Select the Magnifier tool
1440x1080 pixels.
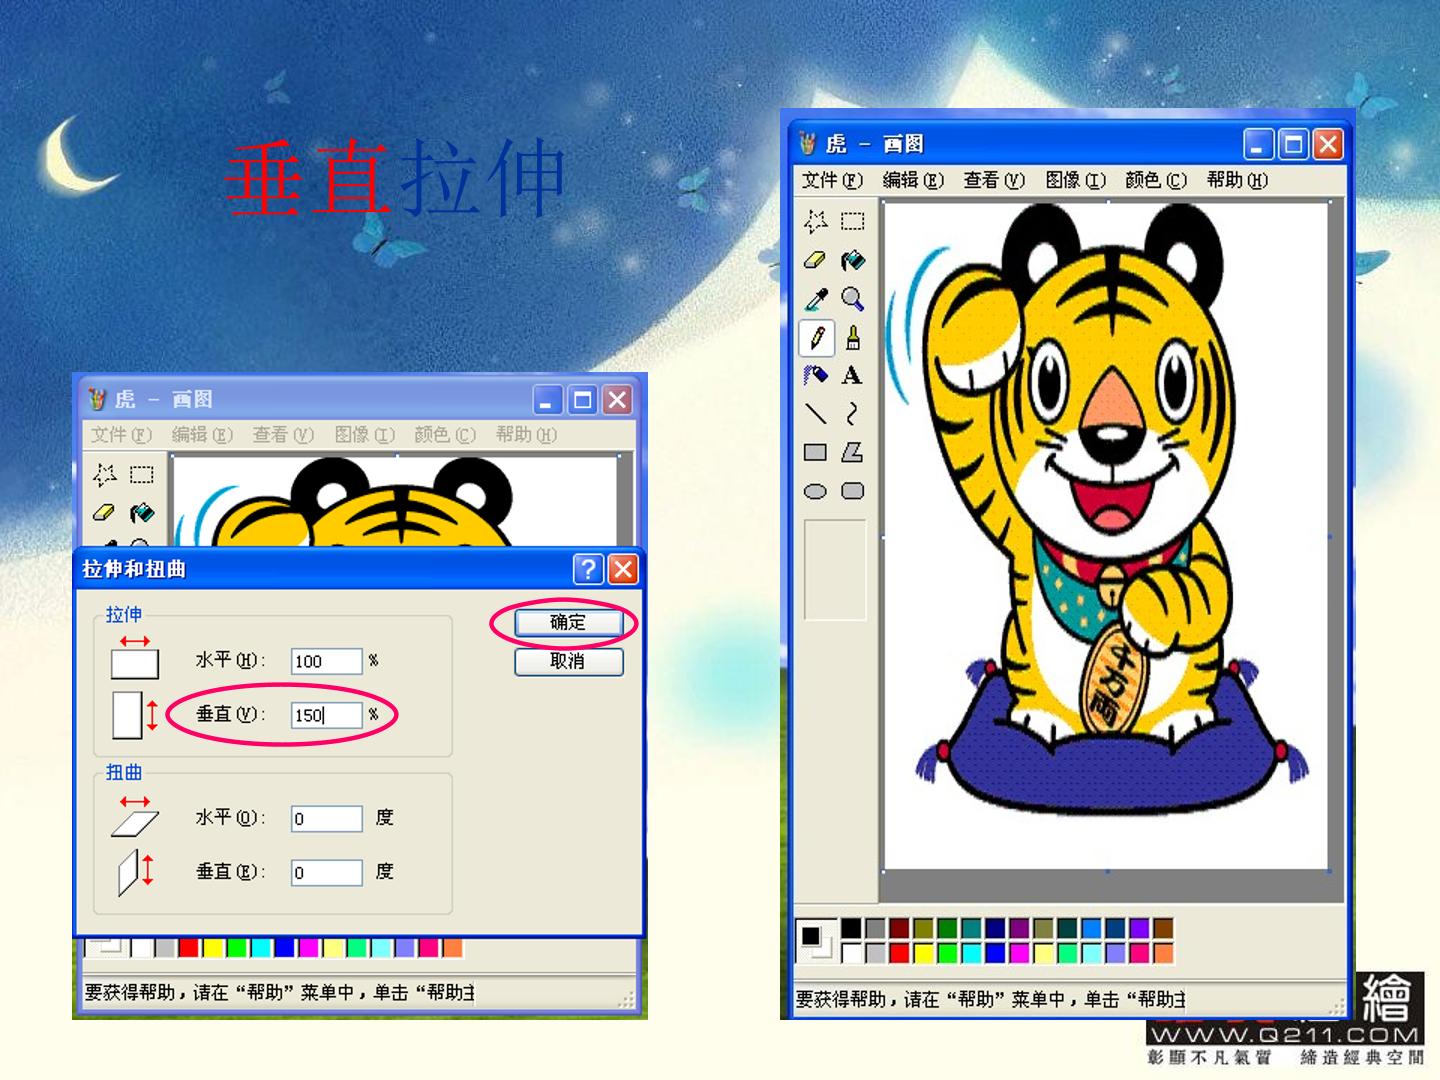(x=853, y=299)
